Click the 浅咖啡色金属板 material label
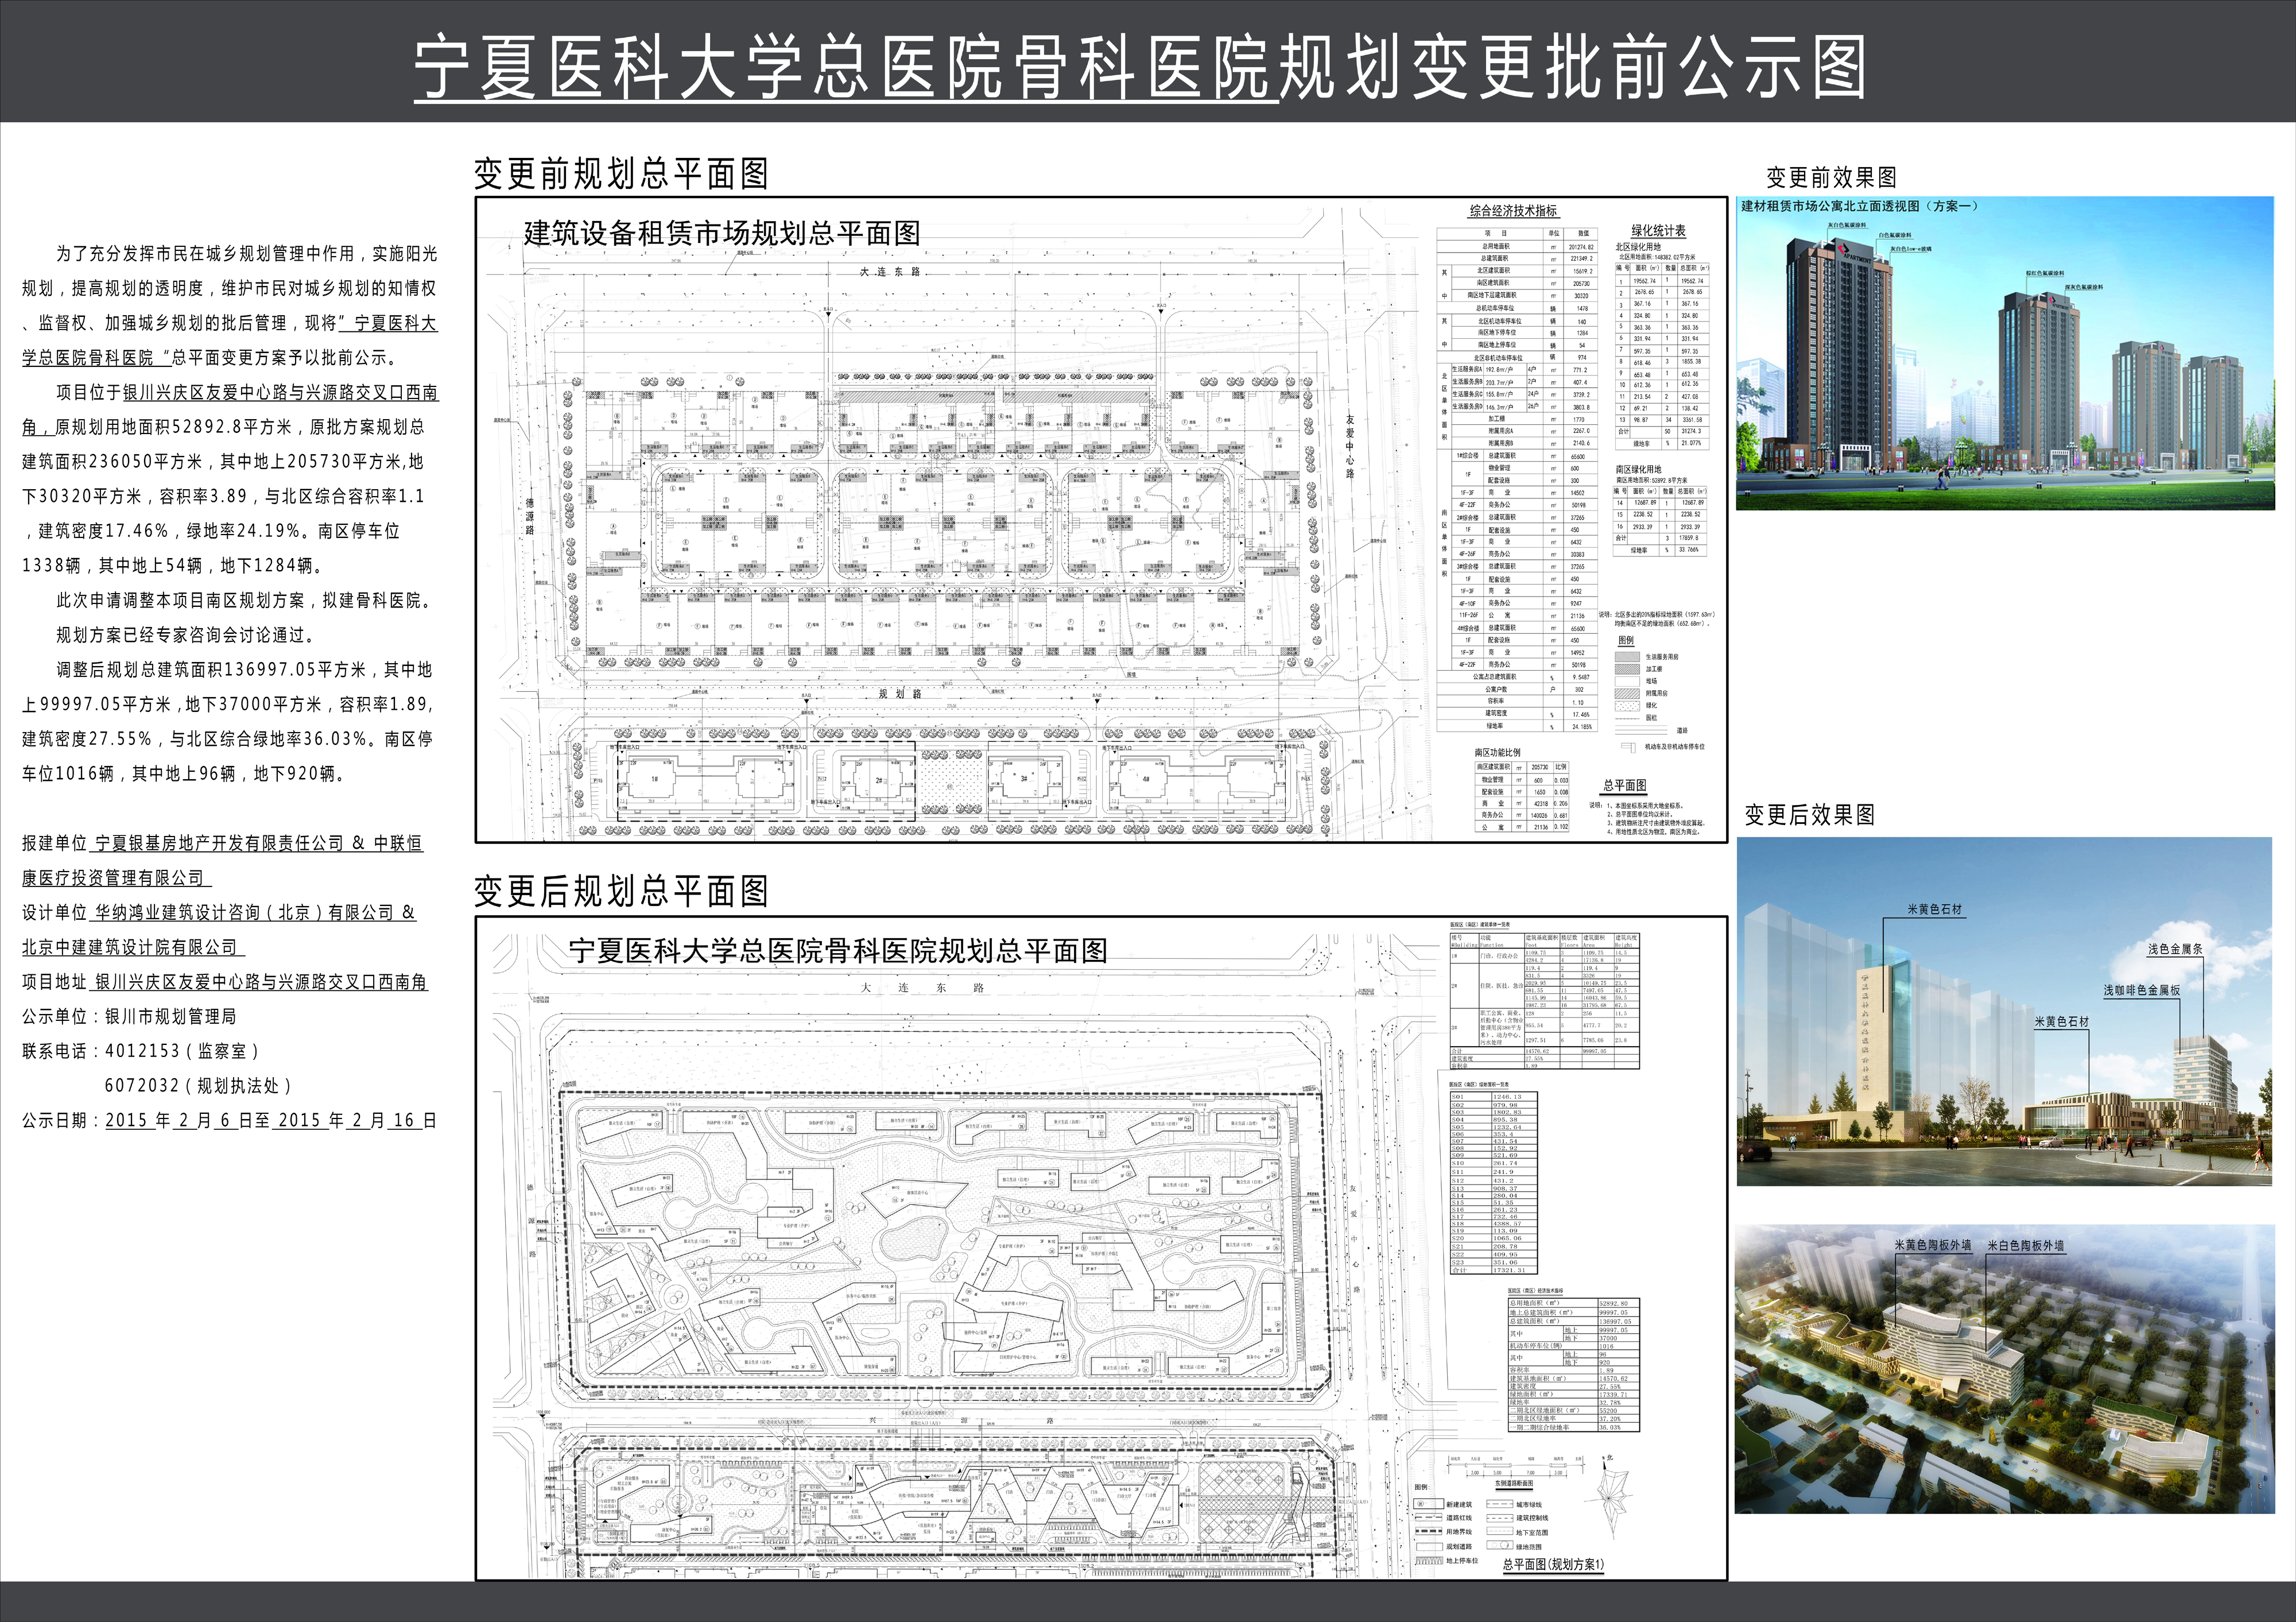Image resolution: width=2296 pixels, height=1622 pixels. tap(2142, 990)
